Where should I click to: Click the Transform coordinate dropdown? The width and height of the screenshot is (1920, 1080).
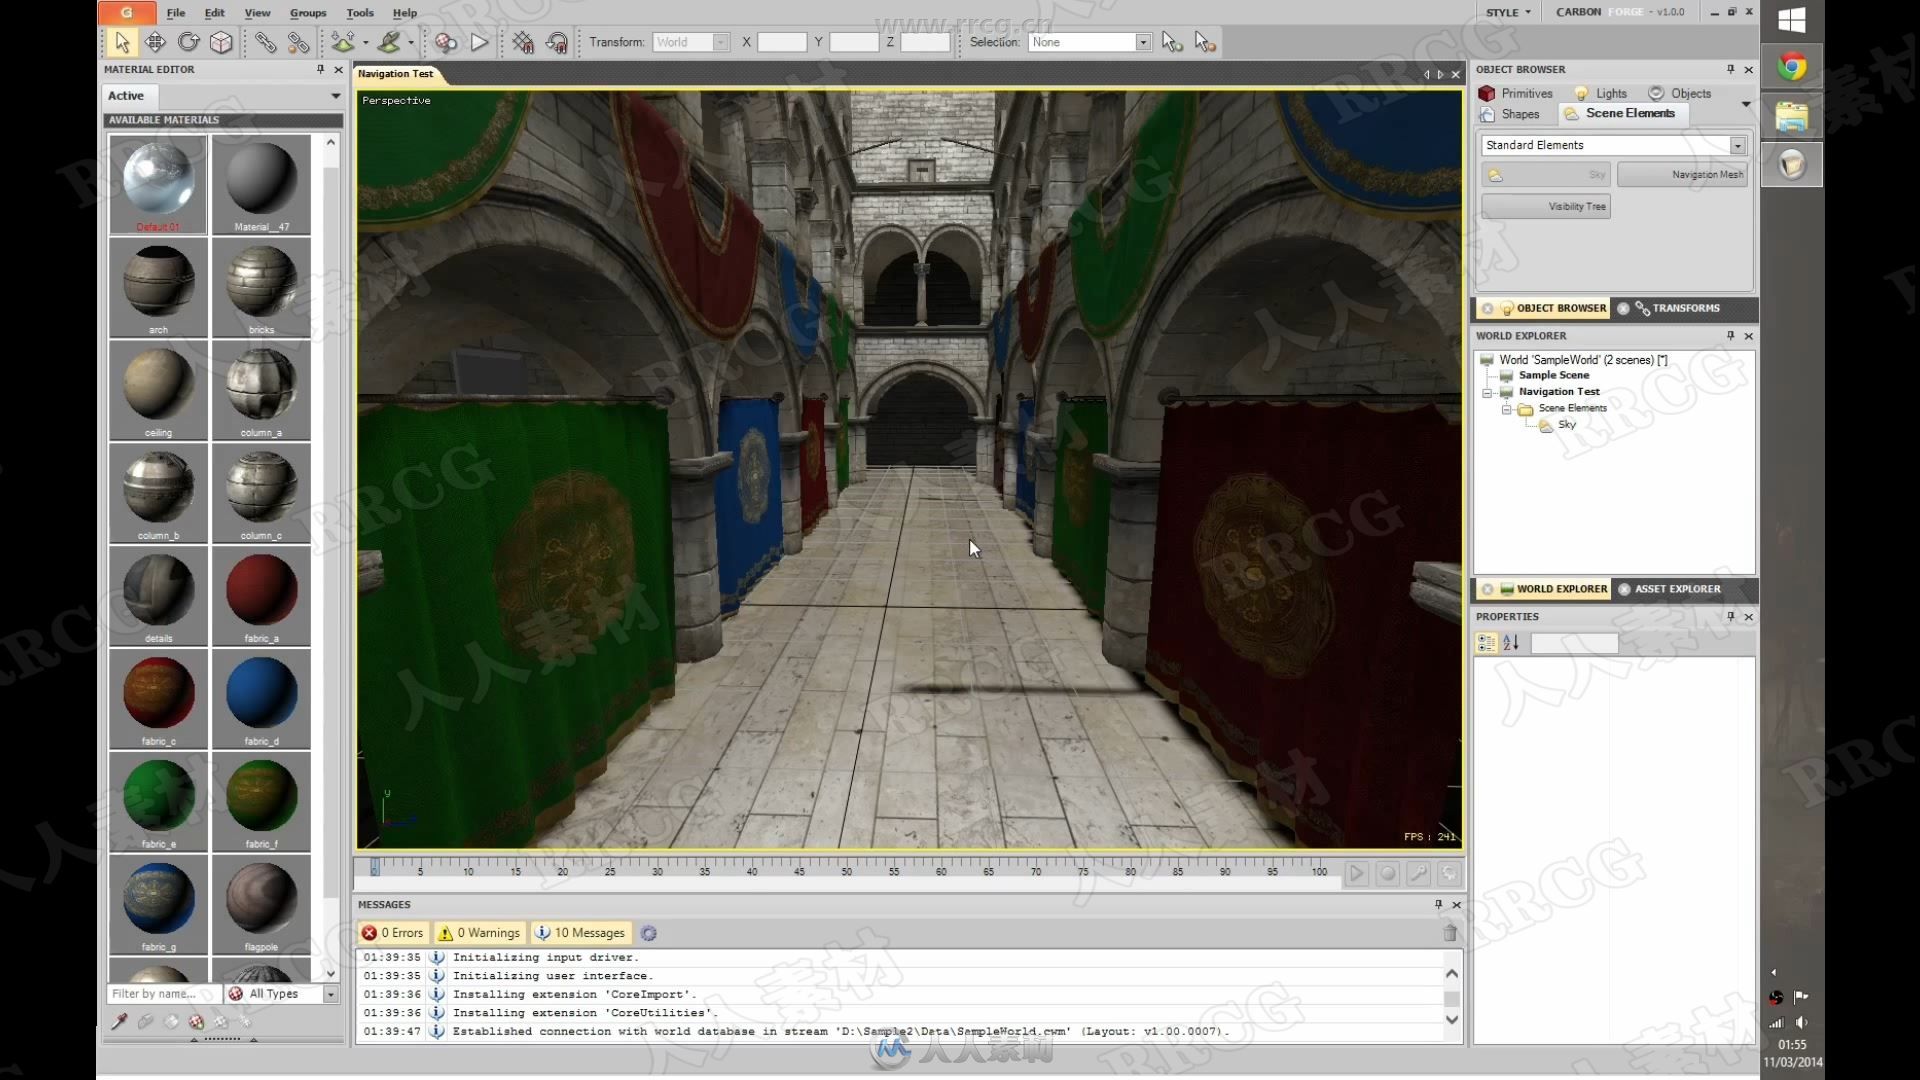click(x=691, y=41)
